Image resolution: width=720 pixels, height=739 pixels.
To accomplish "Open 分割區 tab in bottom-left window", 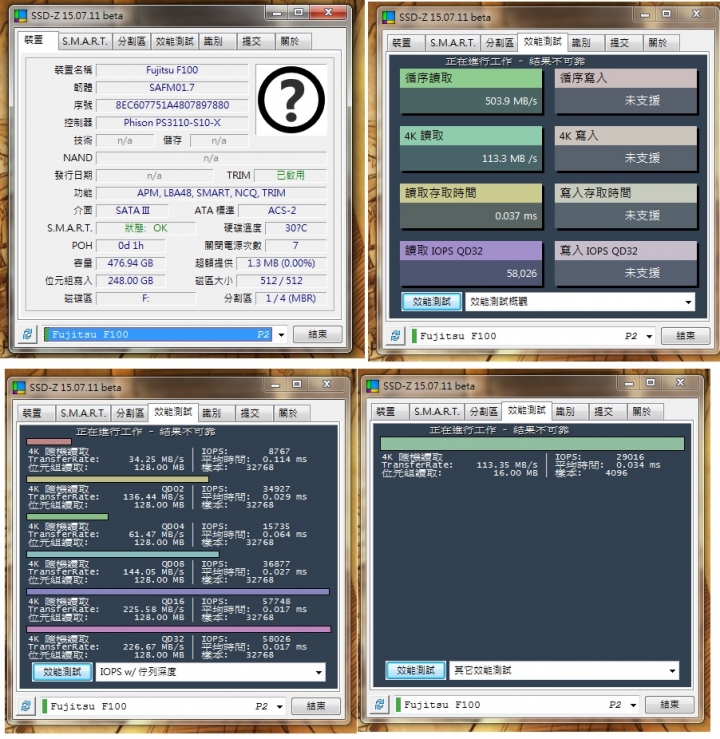I will (130, 413).
